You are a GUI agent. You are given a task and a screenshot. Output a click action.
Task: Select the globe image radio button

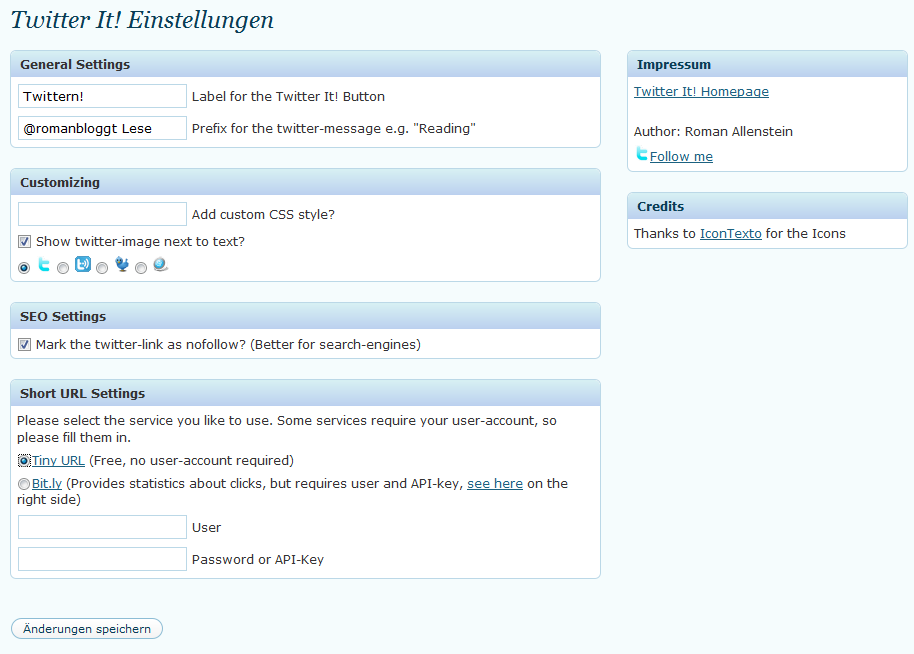click(x=141, y=268)
